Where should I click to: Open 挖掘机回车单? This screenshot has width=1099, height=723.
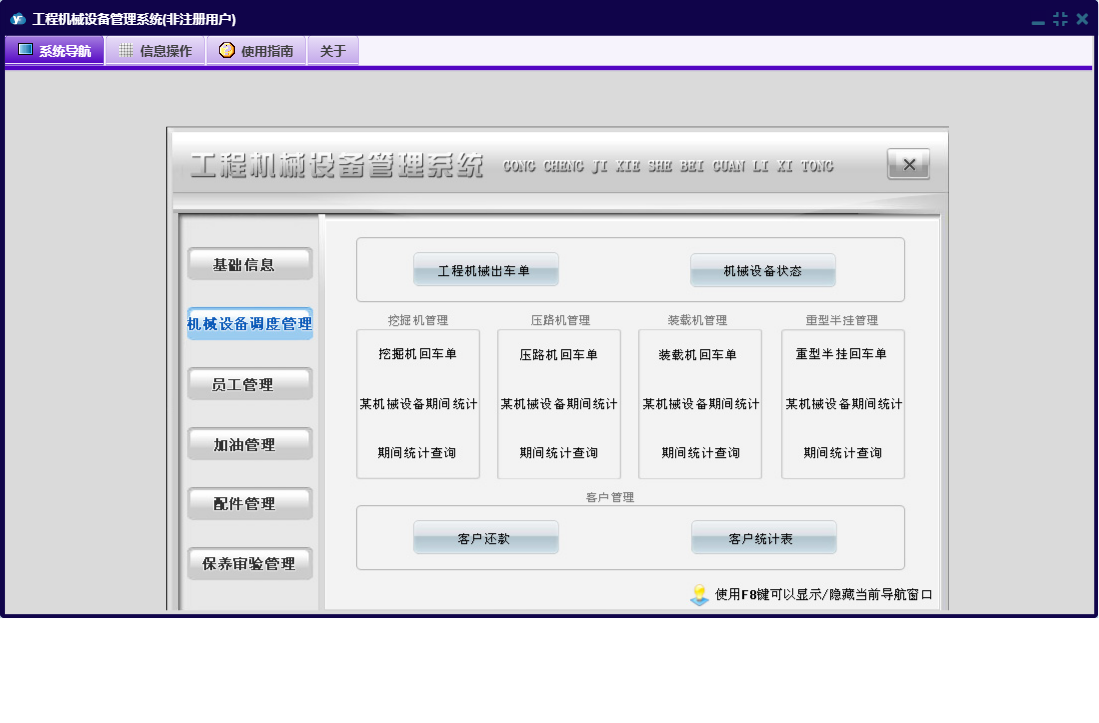[x=417, y=354]
